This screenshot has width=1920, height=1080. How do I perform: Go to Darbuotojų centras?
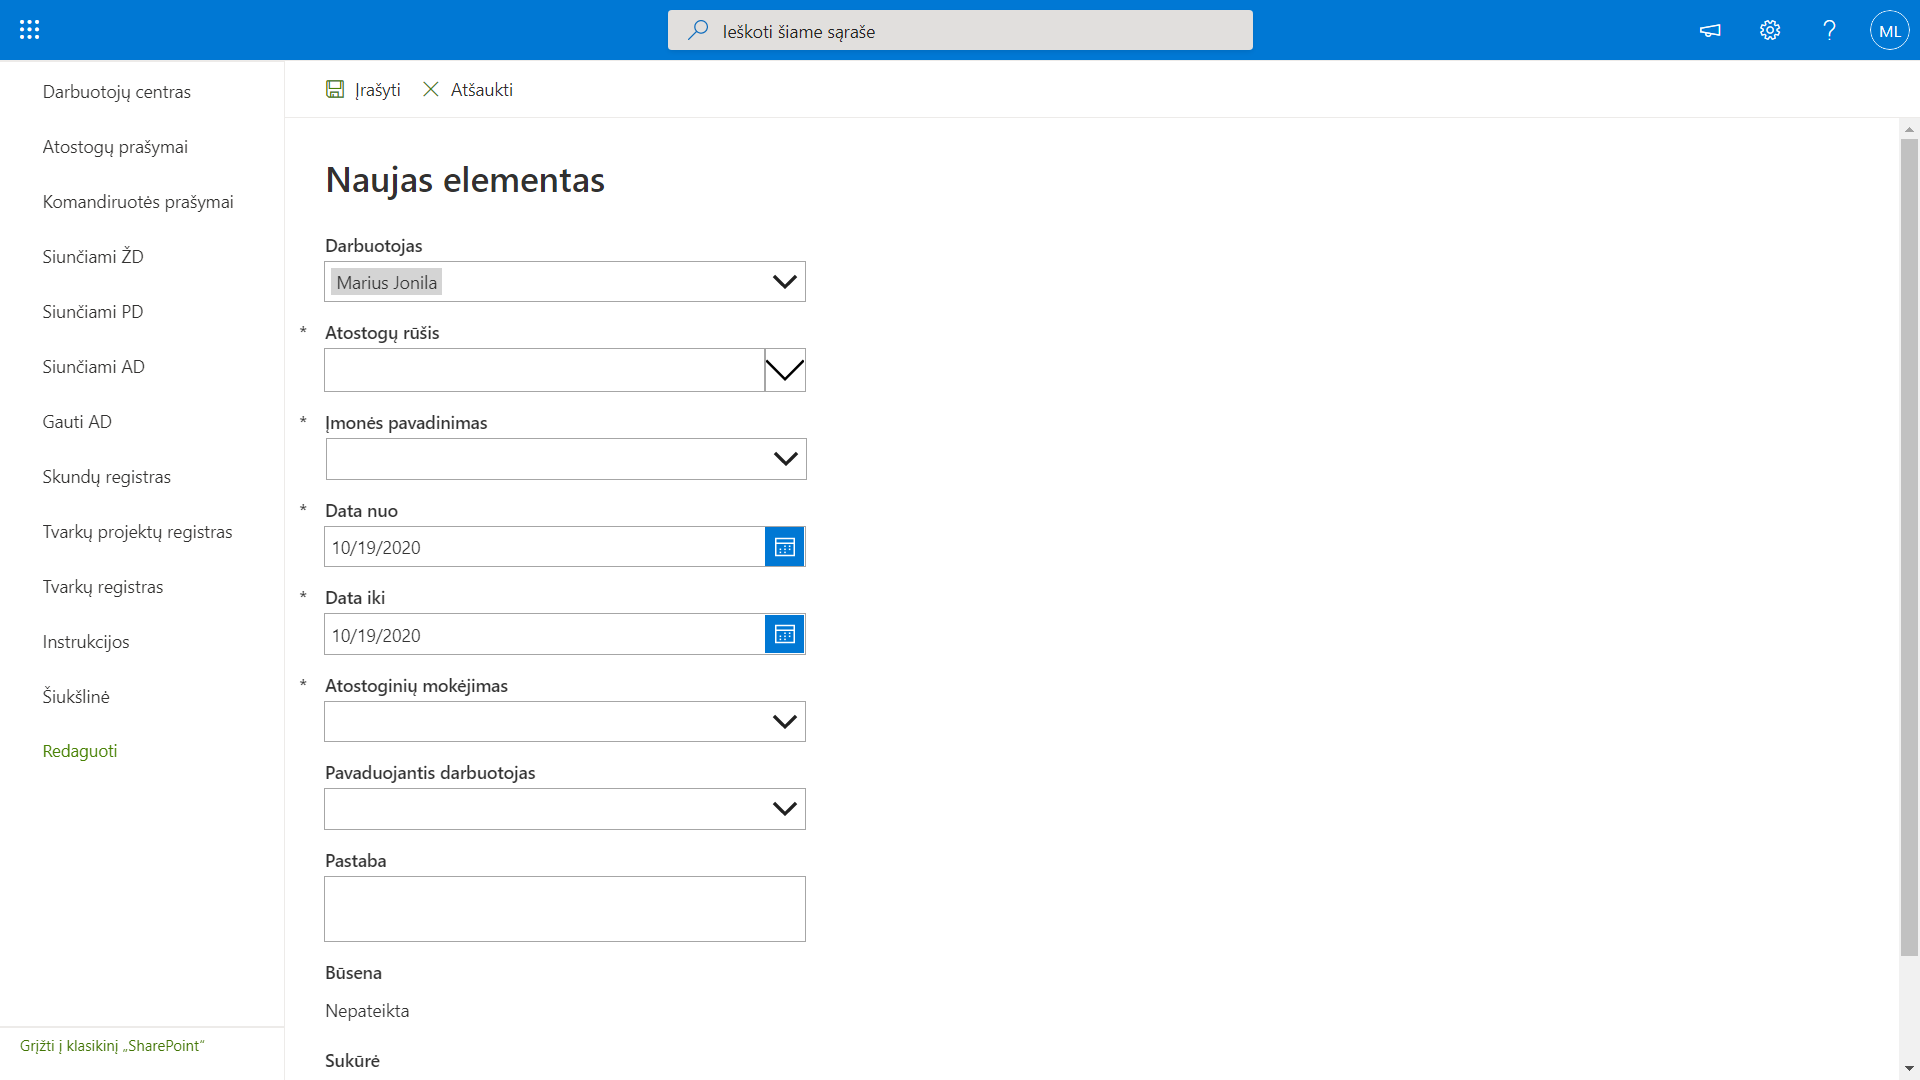click(x=116, y=91)
